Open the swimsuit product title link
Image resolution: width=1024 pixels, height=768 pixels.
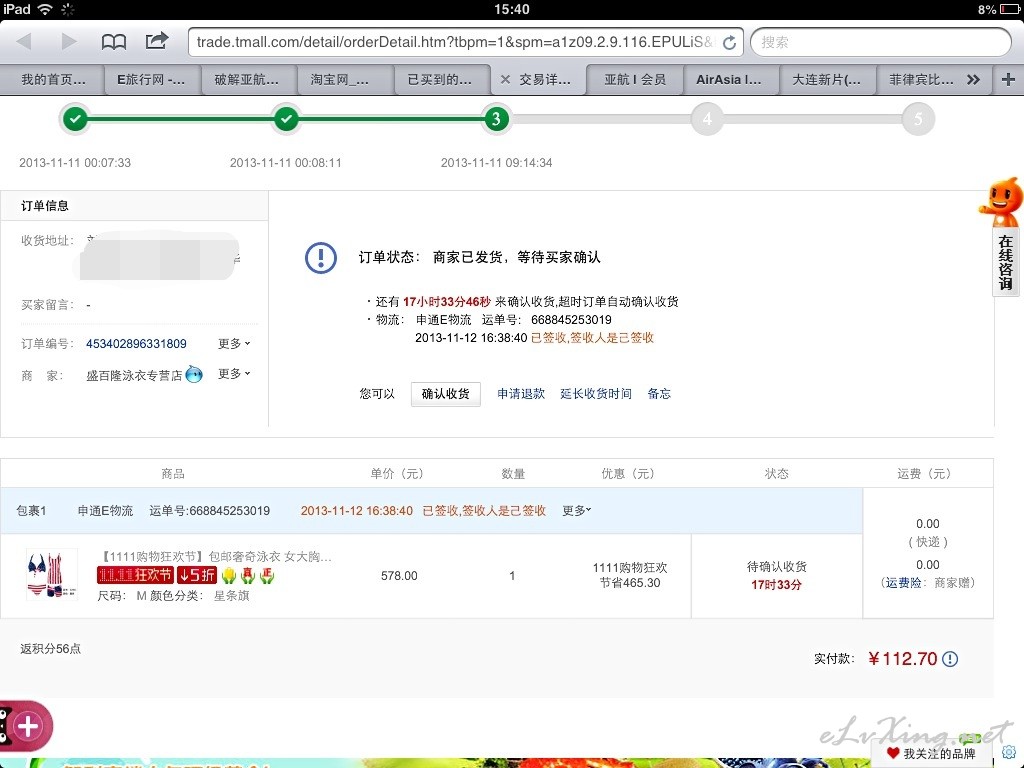[214, 556]
